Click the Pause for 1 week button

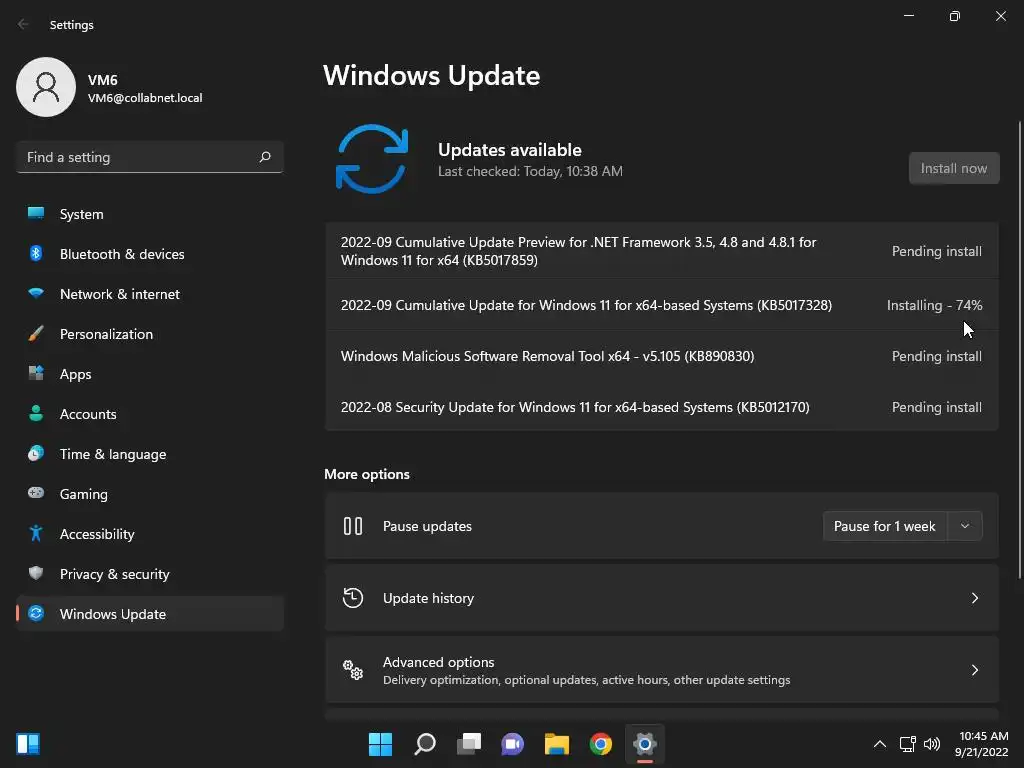(885, 526)
